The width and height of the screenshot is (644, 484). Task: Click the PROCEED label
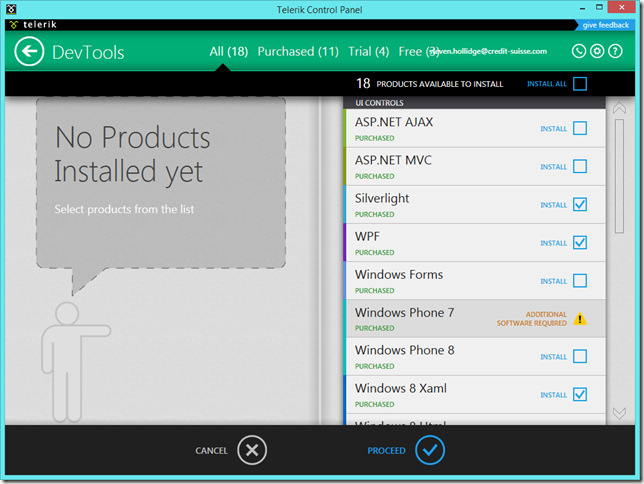pos(386,451)
